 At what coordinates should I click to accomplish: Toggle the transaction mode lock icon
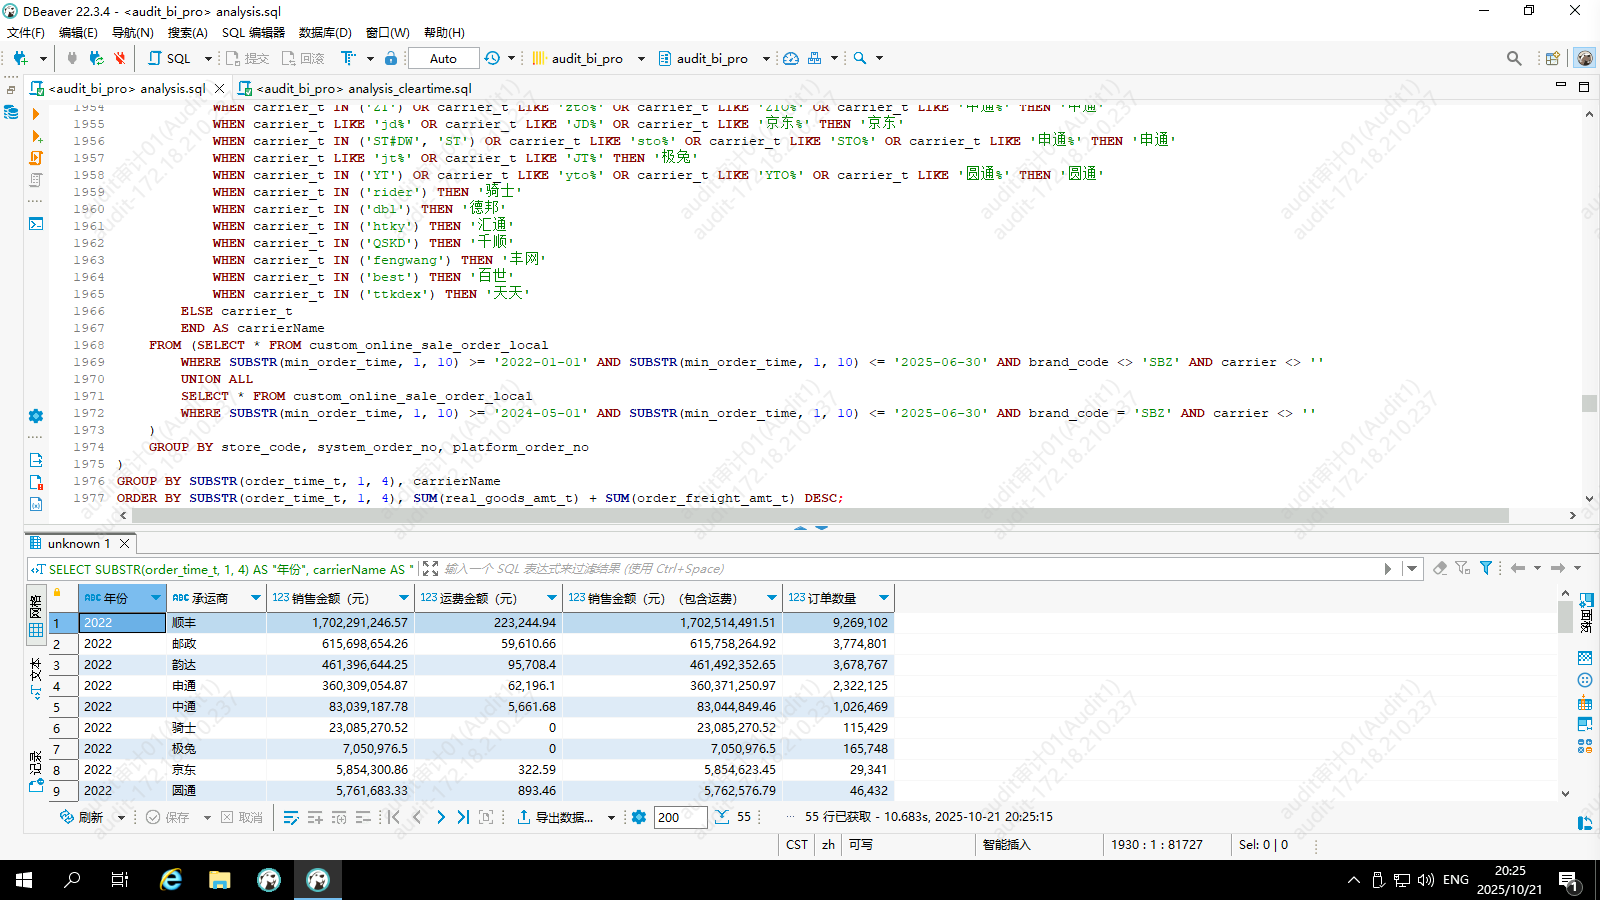click(x=391, y=58)
